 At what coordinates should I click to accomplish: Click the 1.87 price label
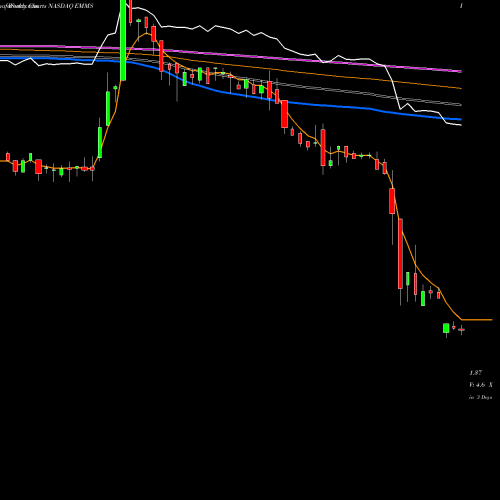476,373
